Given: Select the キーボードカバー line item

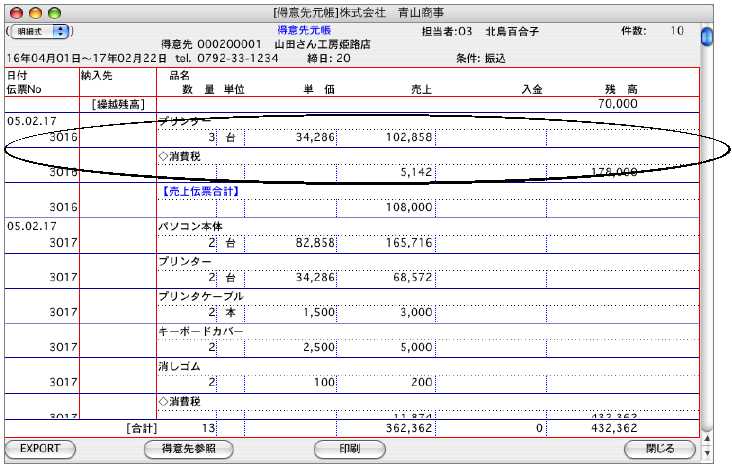Looking at the screenshot, I should point(200,331).
